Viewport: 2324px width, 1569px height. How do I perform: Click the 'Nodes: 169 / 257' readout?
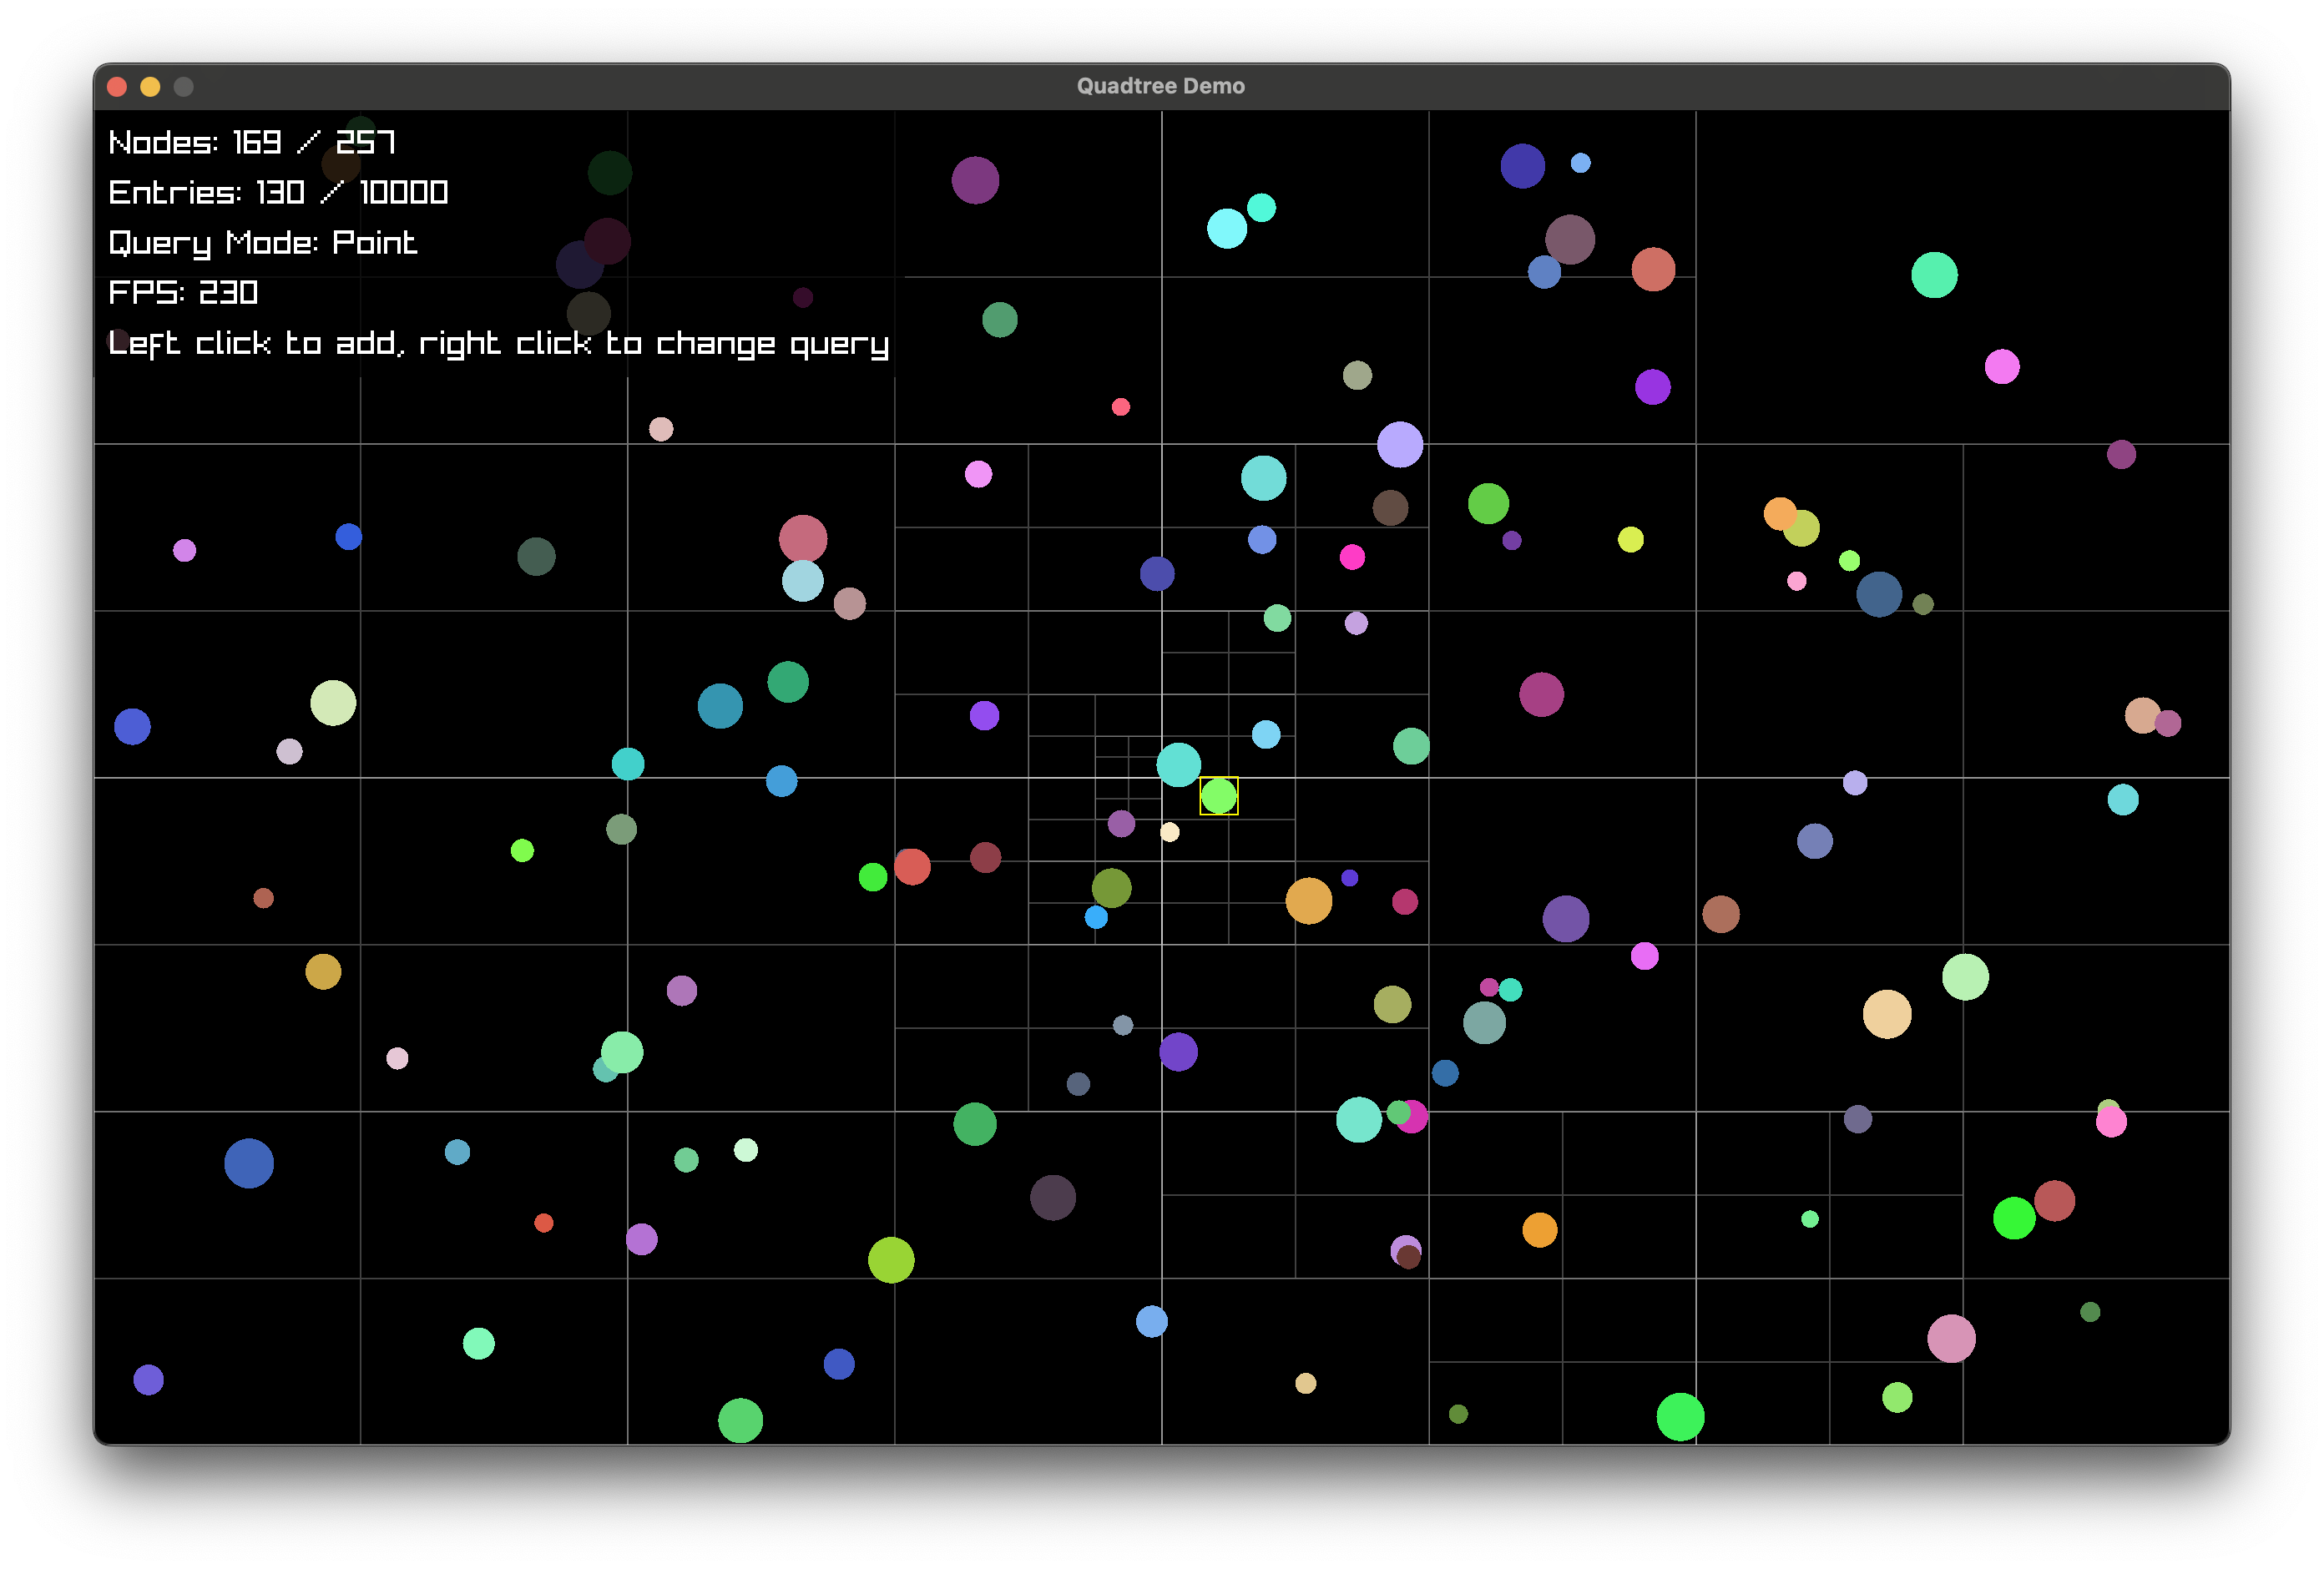point(252,143)
